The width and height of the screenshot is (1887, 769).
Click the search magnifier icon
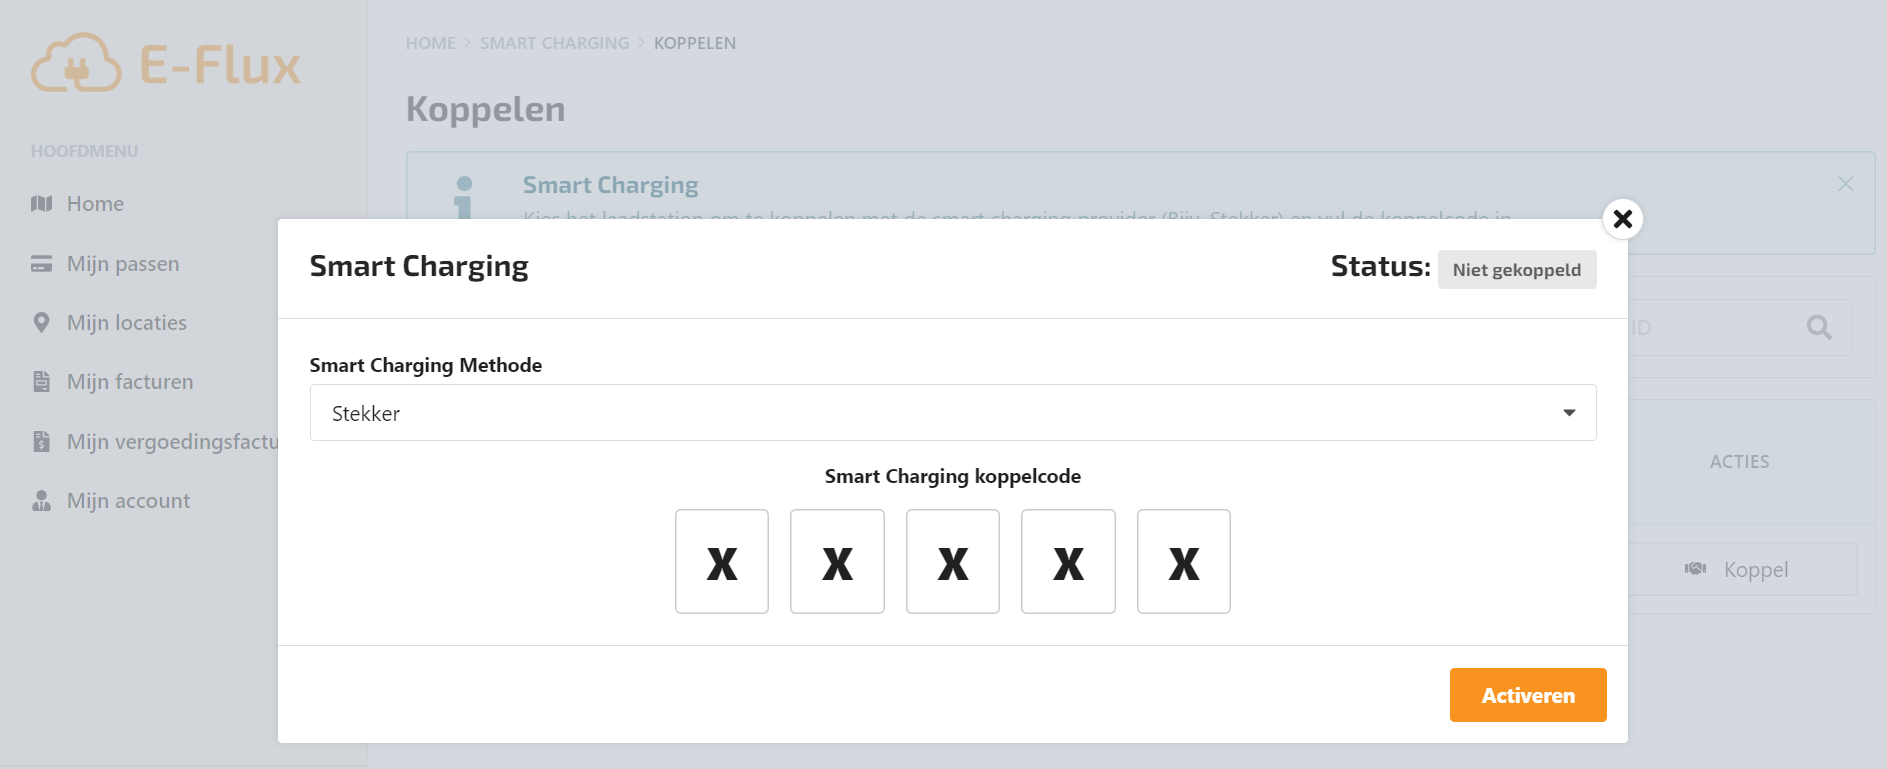pos(1819,327)
